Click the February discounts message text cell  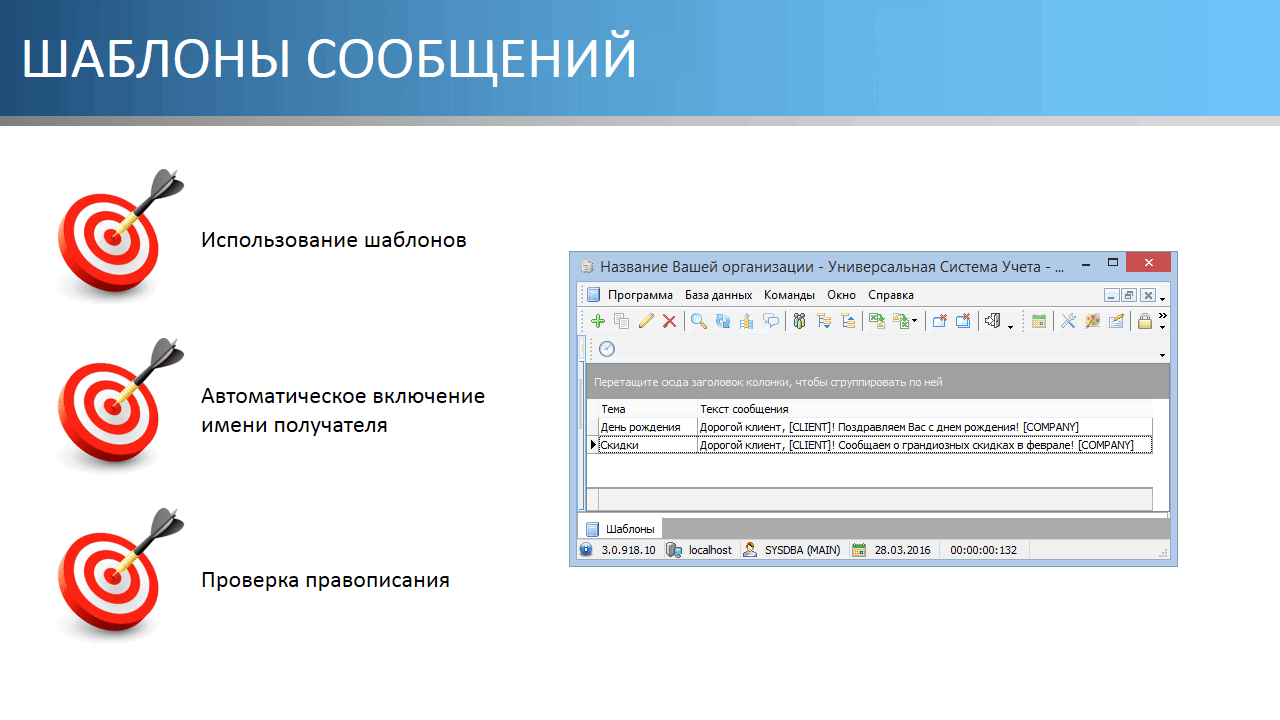click(x=925, y=445)
